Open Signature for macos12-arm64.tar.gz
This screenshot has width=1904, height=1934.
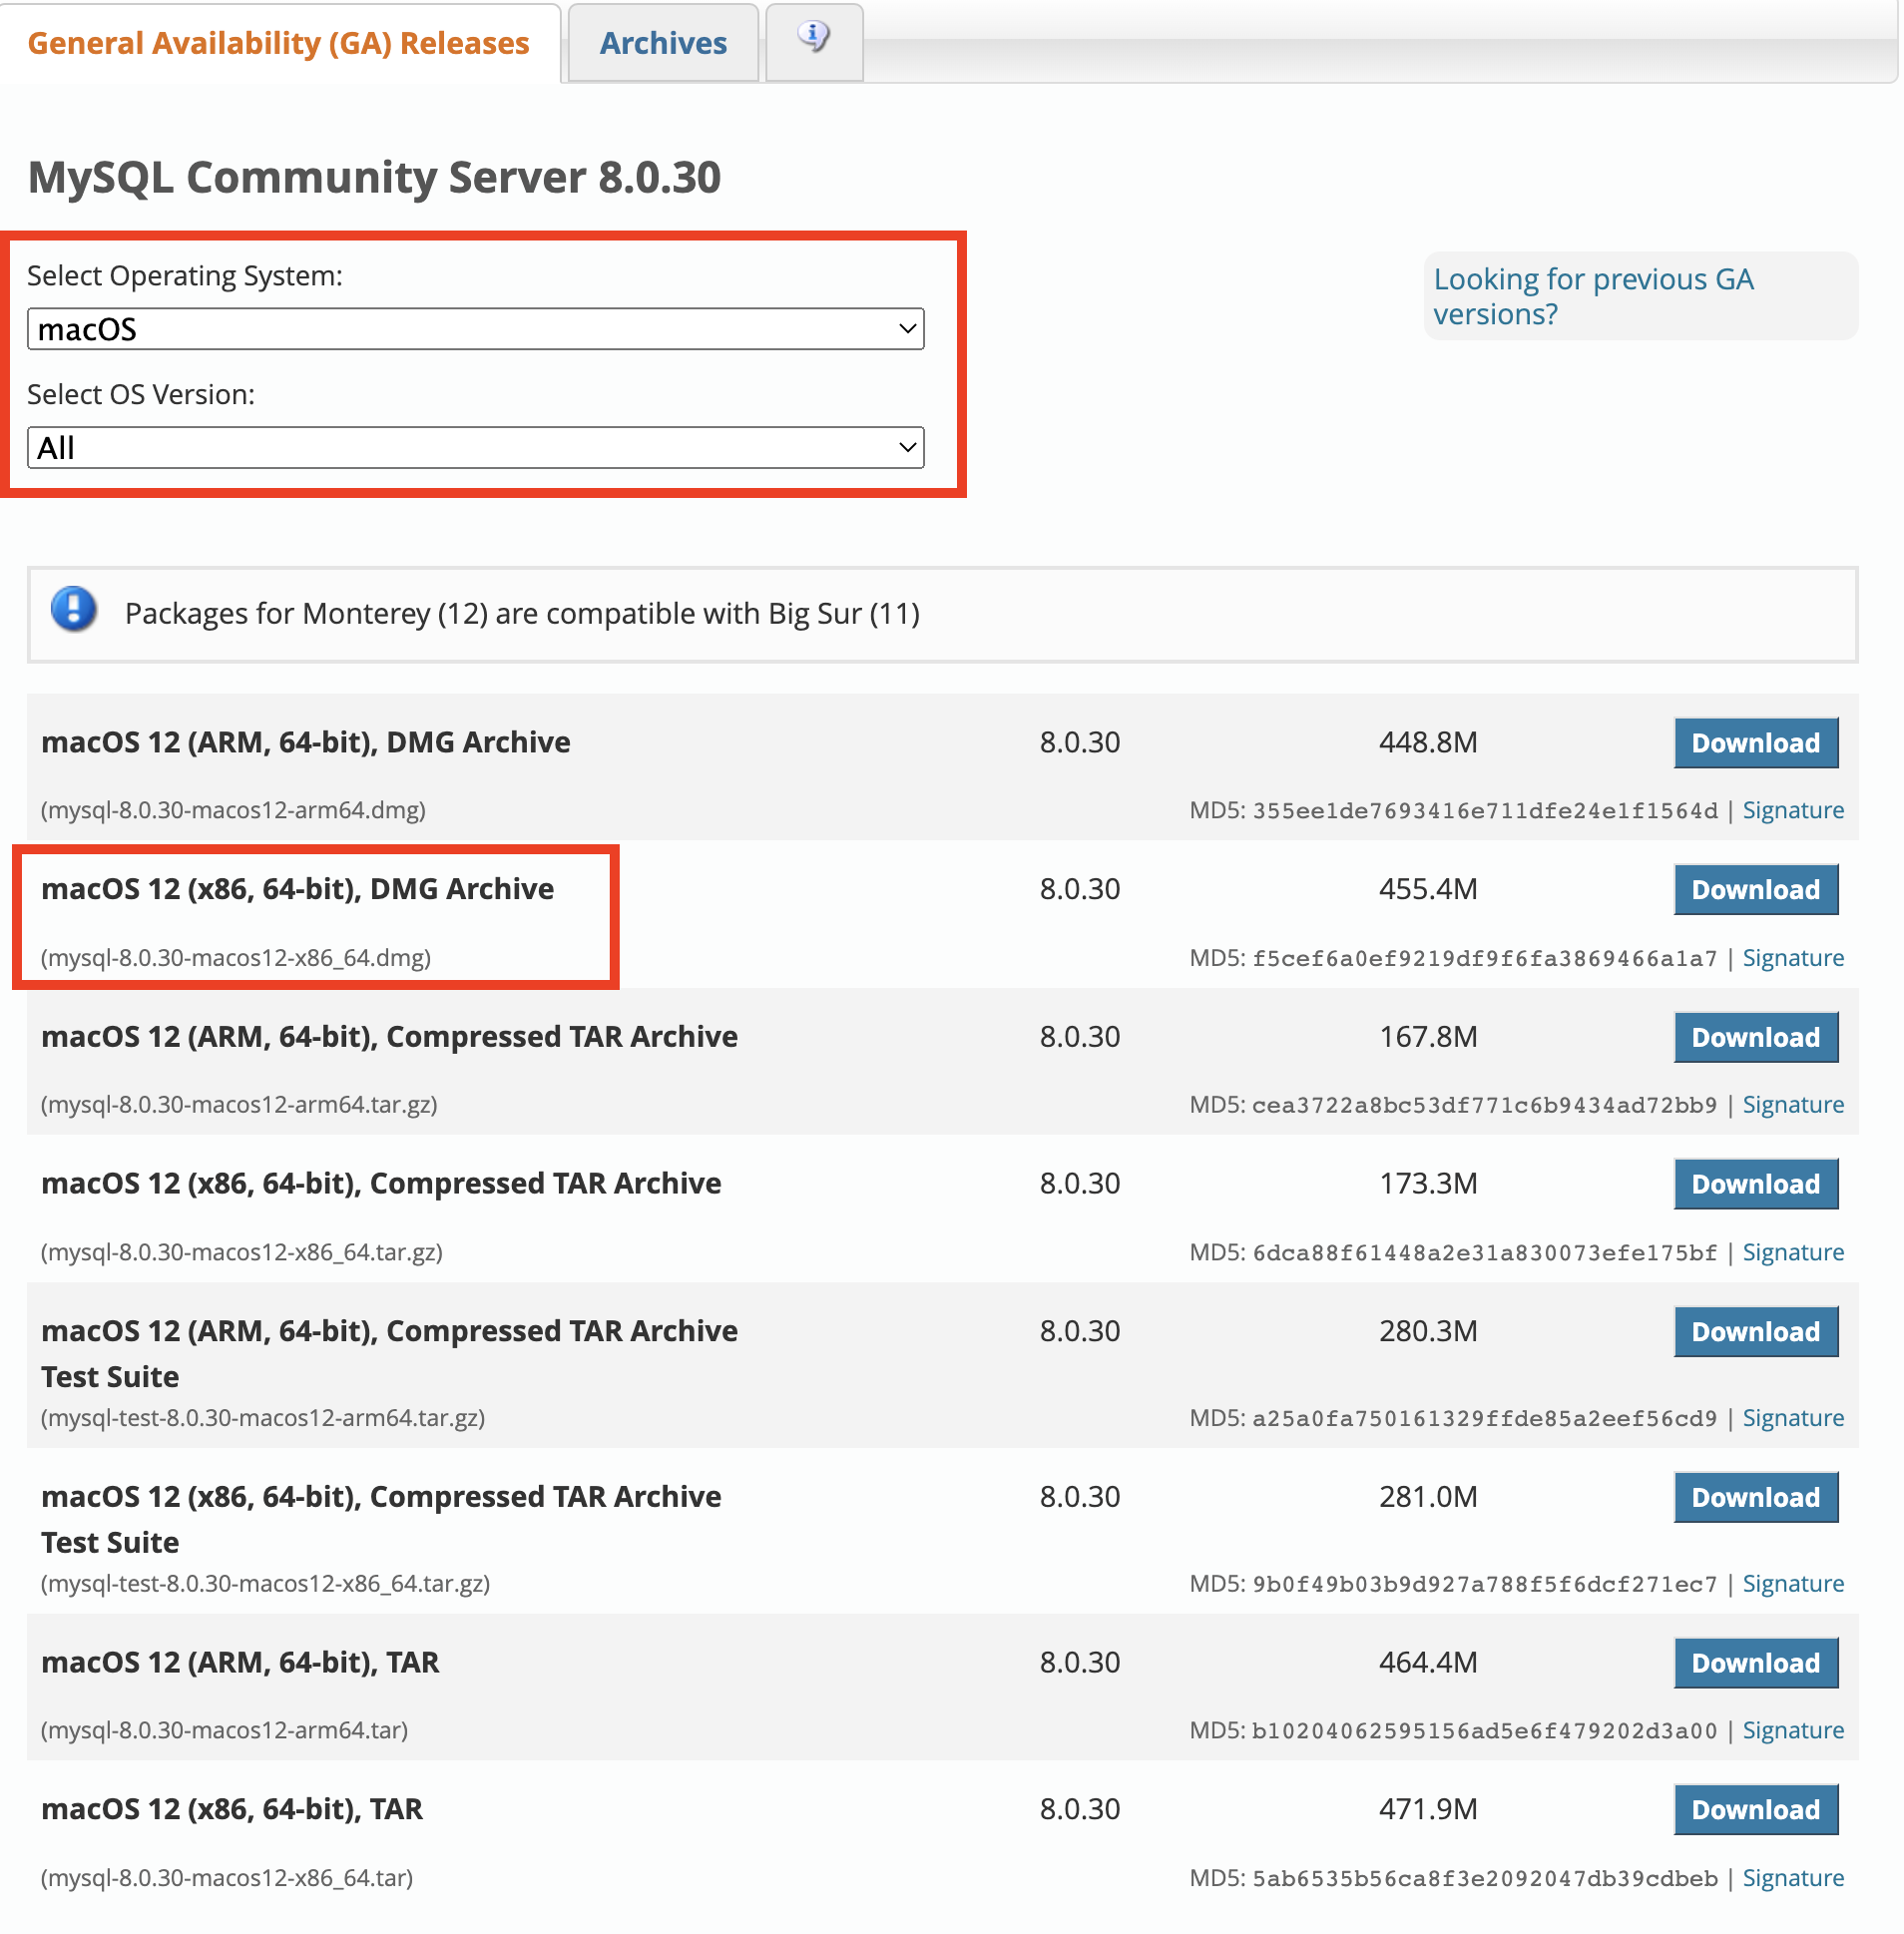click(1794, 1106)
